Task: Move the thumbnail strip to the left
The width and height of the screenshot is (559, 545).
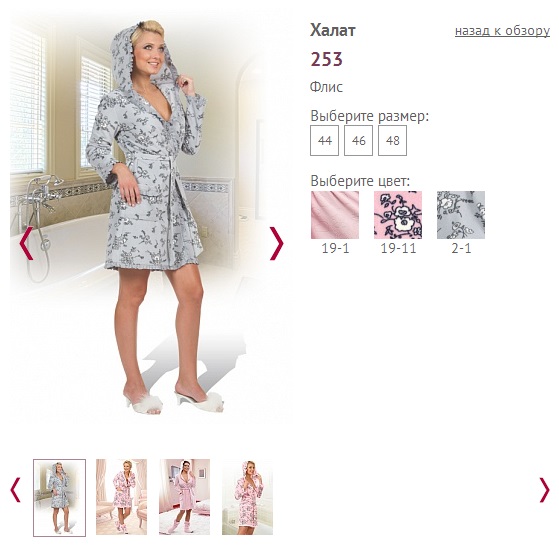Action: coord(15,490)
